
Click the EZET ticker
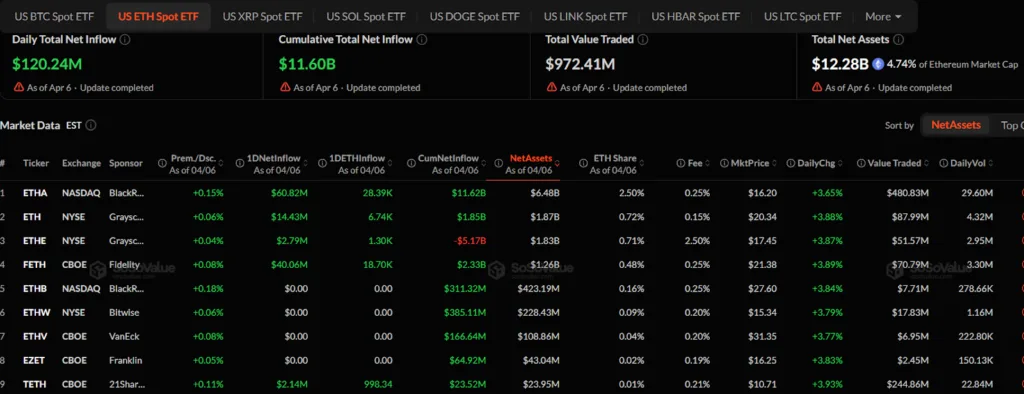point(33,360)
